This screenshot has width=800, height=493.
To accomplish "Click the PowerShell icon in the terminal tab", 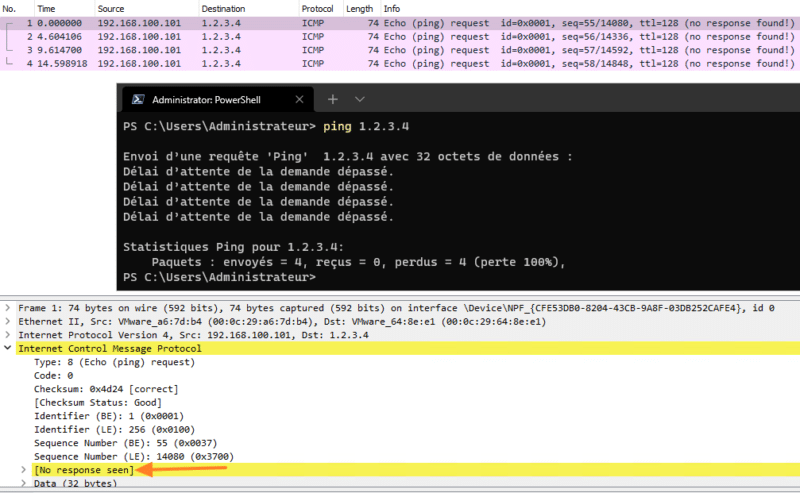I will click(x=138, y=100).
